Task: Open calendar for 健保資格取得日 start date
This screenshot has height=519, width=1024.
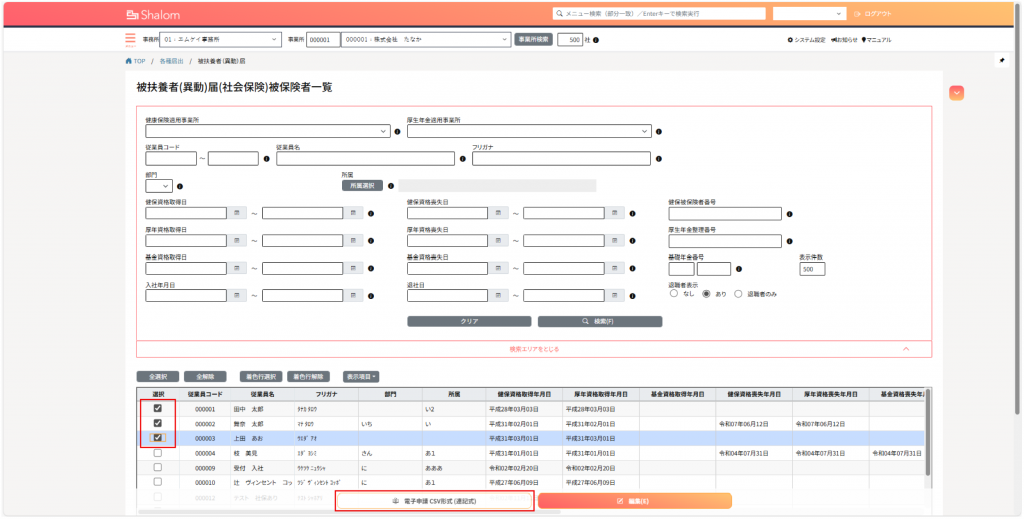Action: (237, 213)
